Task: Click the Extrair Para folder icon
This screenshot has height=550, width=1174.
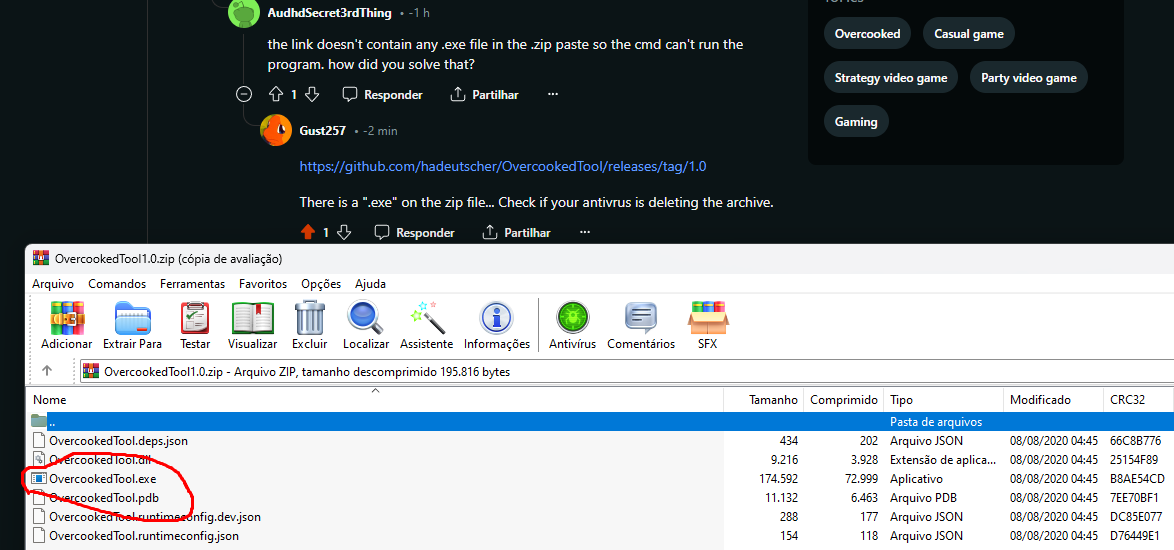Action: click(133, 318)
